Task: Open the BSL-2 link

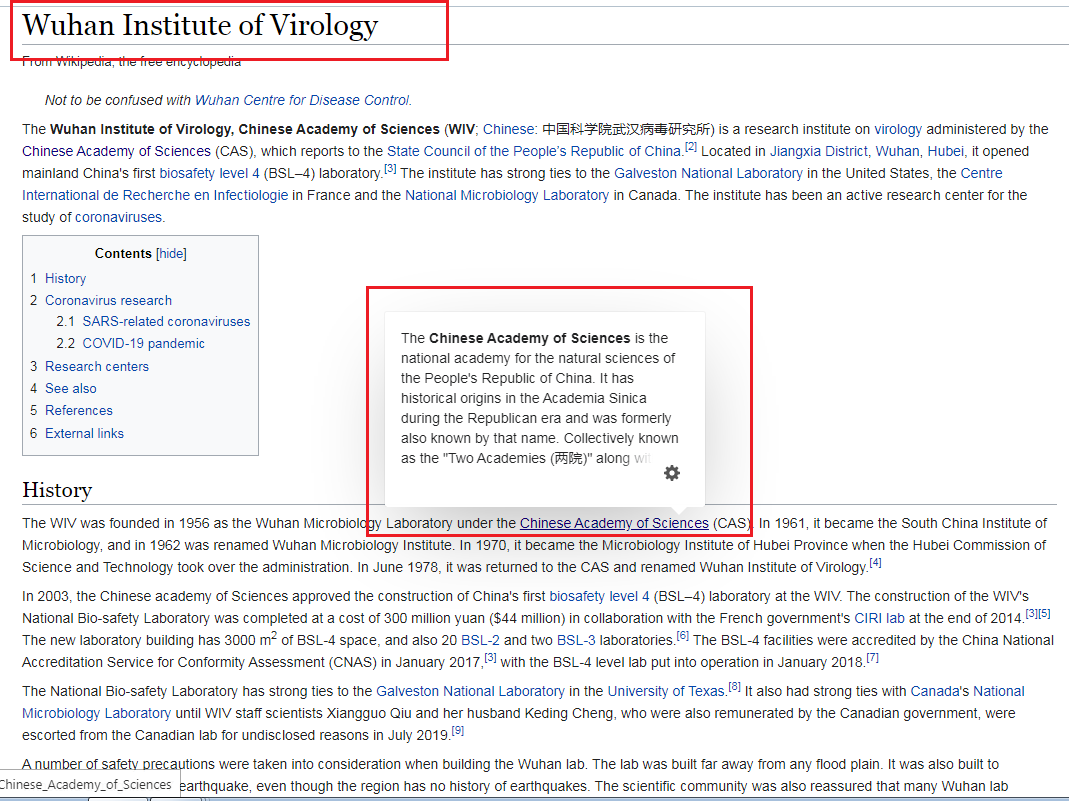Action: [x=480, y=640]
